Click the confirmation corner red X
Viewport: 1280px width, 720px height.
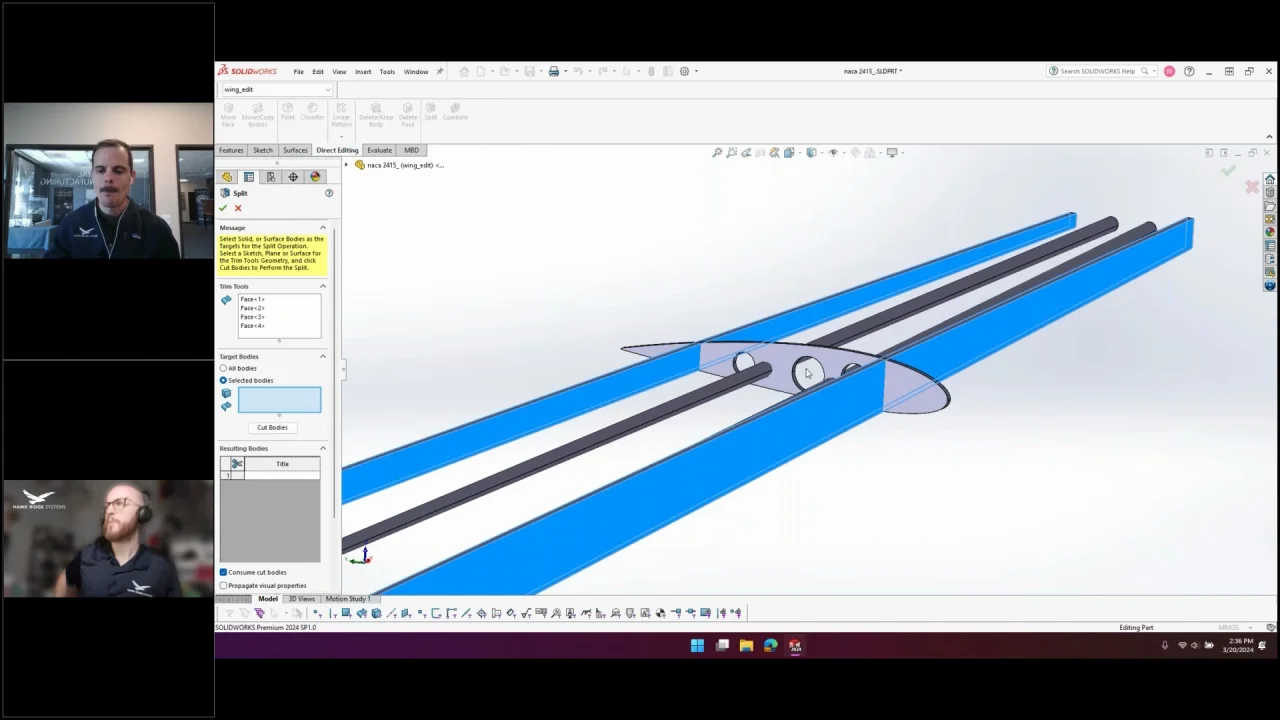[1252, 187]
